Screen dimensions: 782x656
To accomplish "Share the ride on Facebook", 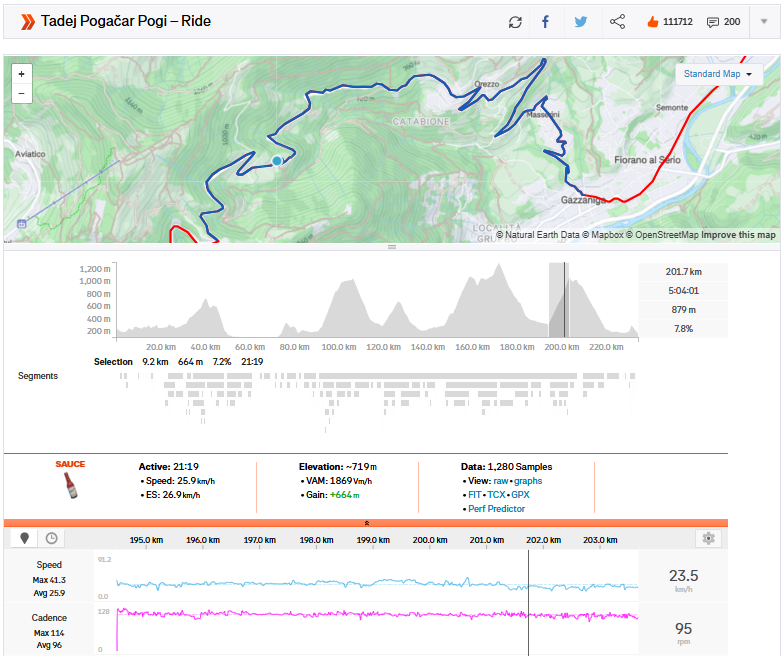I will click(545, 22).
